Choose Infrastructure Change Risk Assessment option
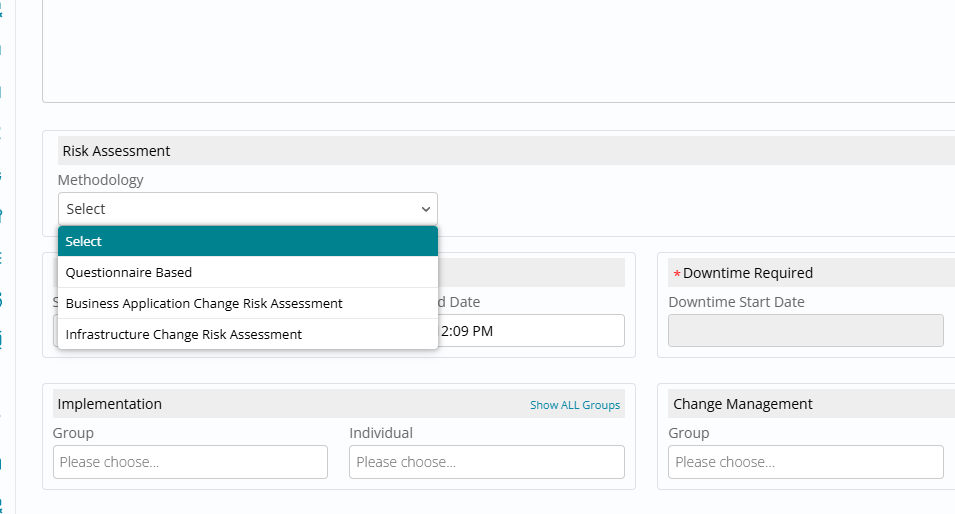The height and width of the screenshot is (514, 955). coord(247,334)
